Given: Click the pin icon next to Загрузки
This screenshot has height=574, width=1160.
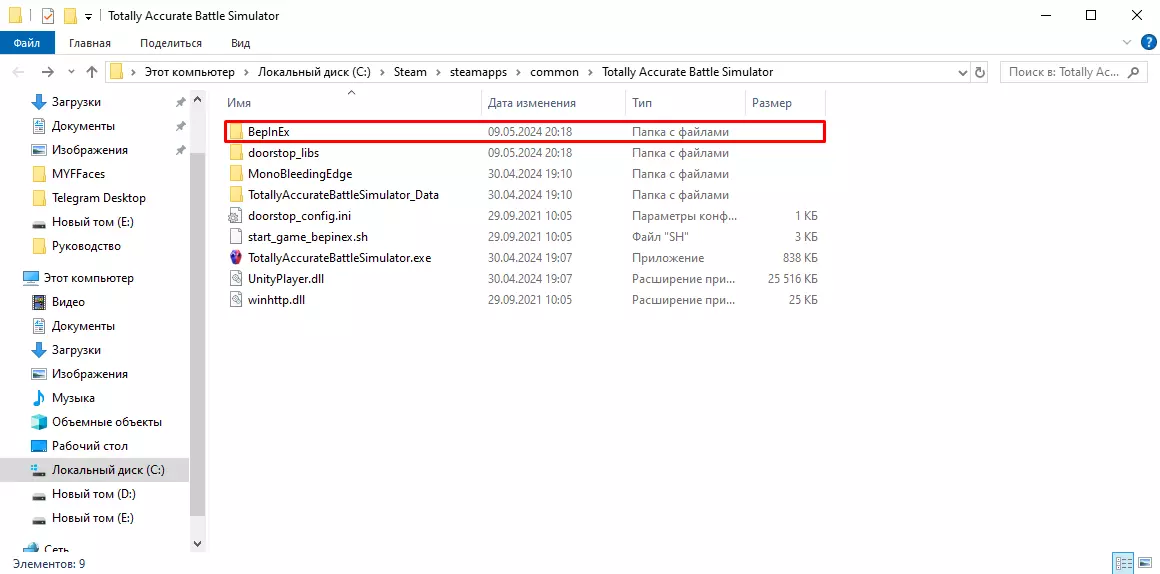Looking at the screenshot, I should pyautogui.click(x=180, y=102).
